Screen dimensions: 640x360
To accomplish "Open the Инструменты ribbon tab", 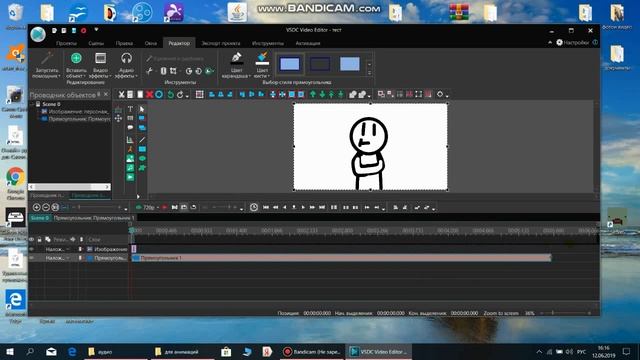I will pos(268,43).
